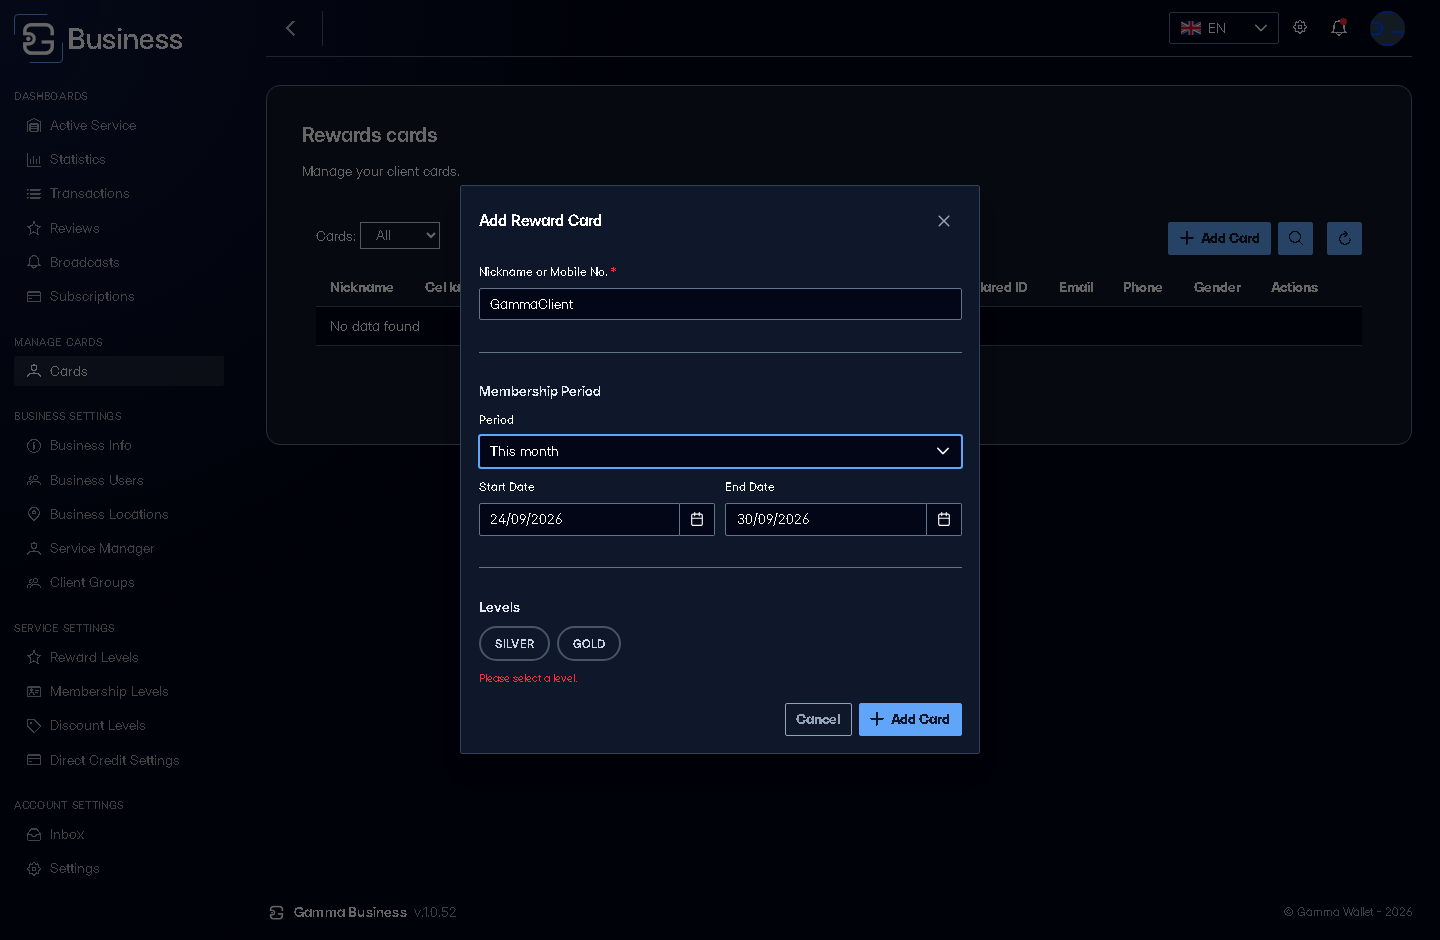Click the Start Date text field
This screenshot has height=940, width=1440.
pos(579,519)
